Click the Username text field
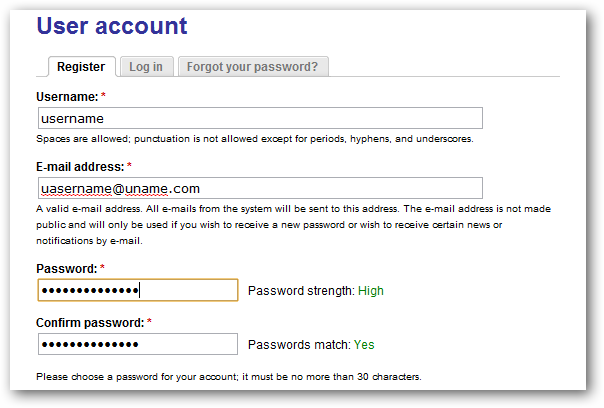Viewport: 604px width, 408px height. [260, 118]
